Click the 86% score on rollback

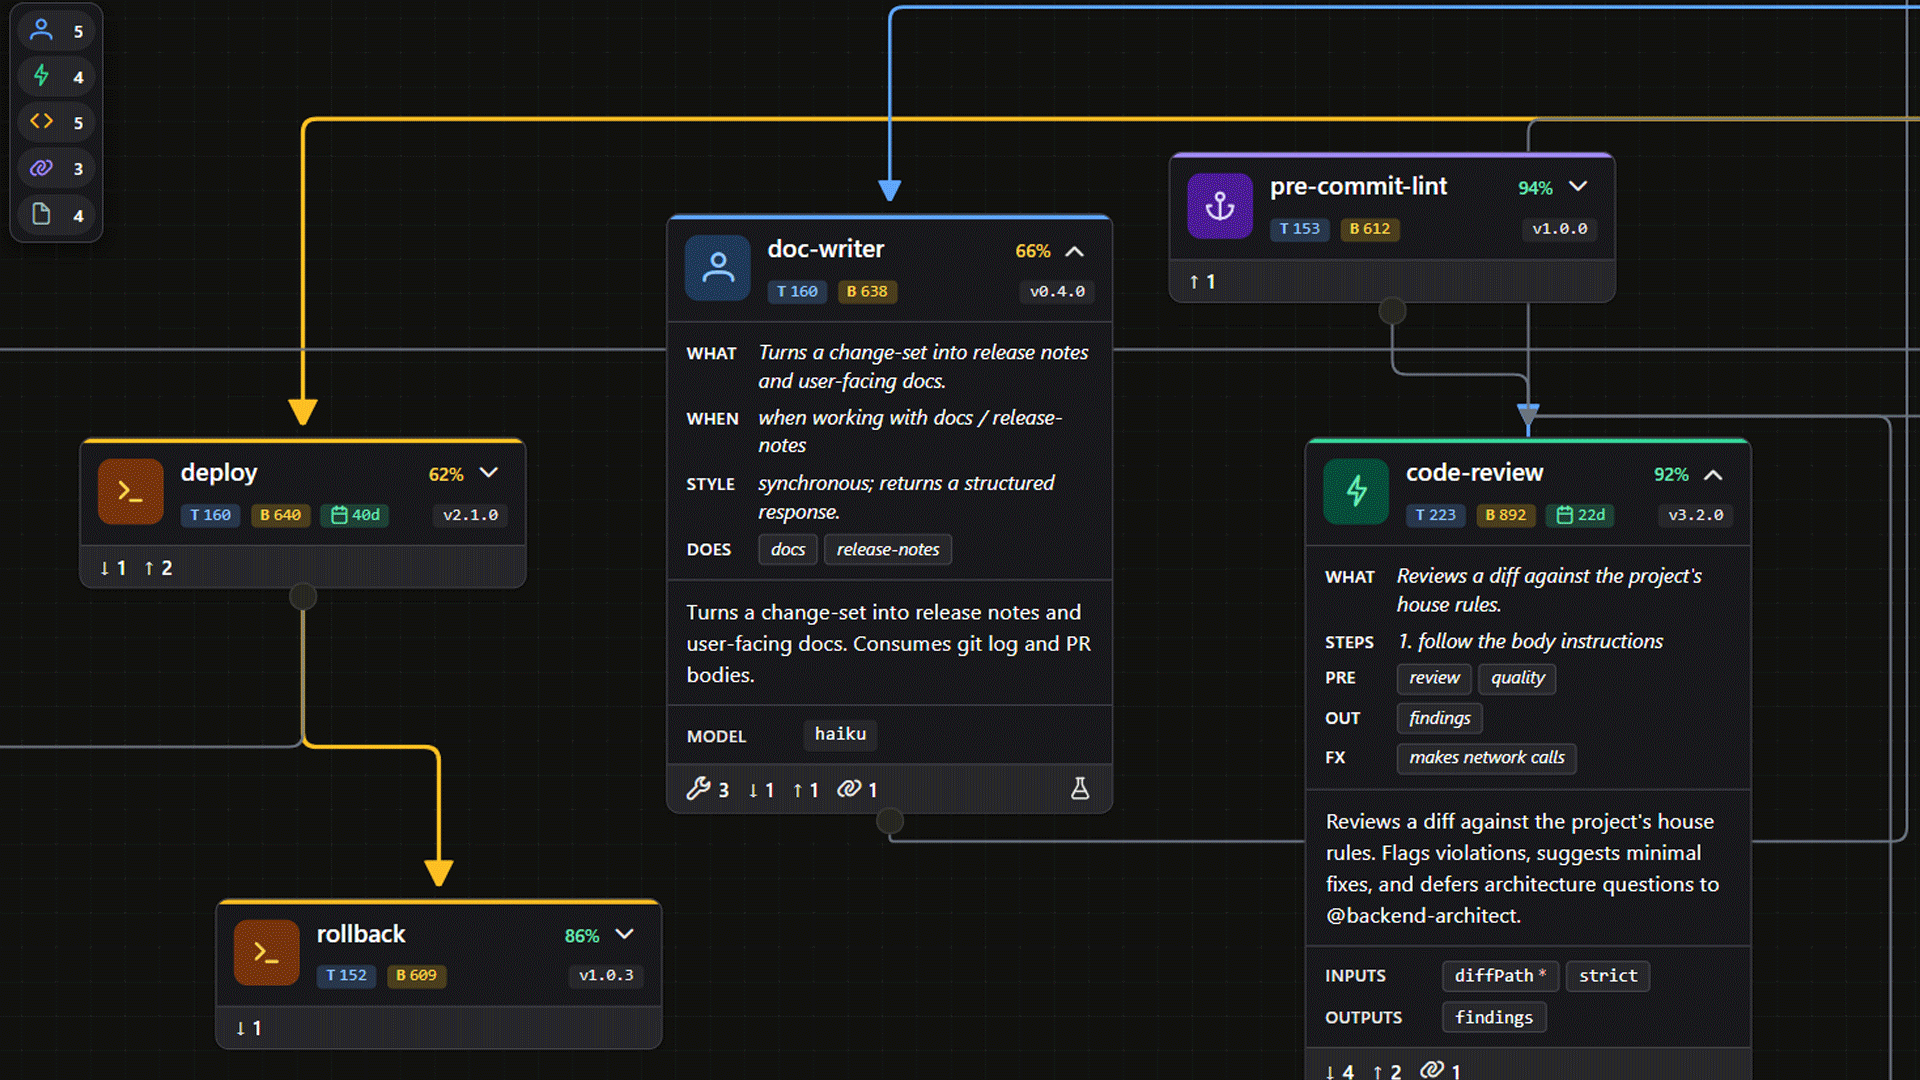click(582, 936)
